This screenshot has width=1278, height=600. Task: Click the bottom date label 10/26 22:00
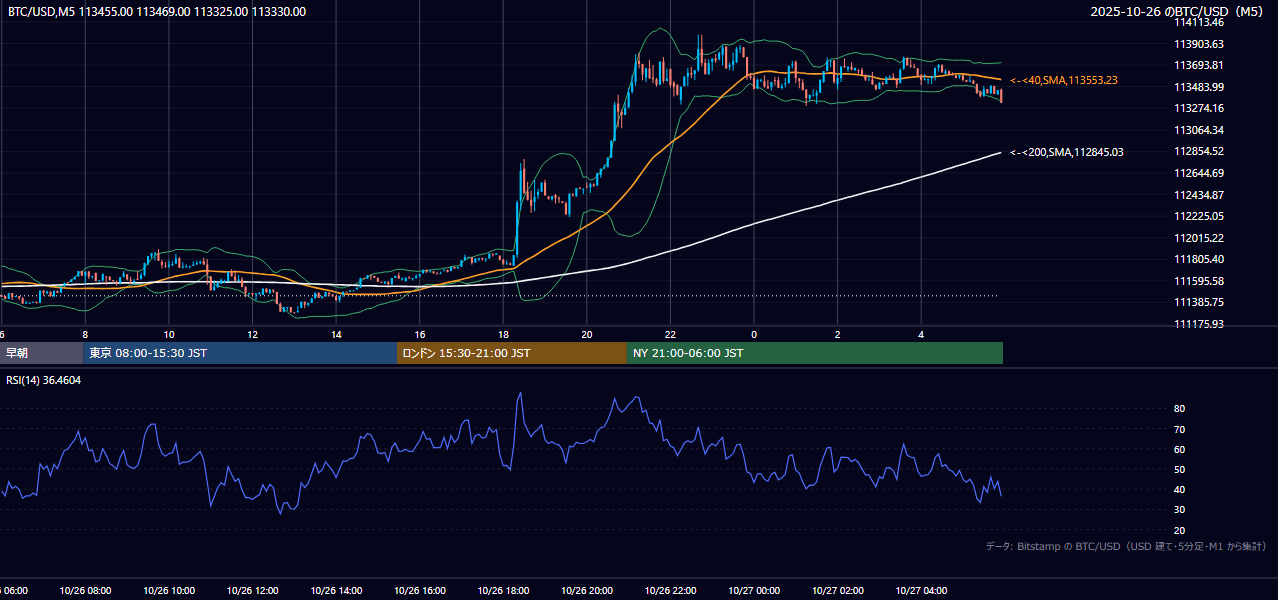tap(670, 591)
